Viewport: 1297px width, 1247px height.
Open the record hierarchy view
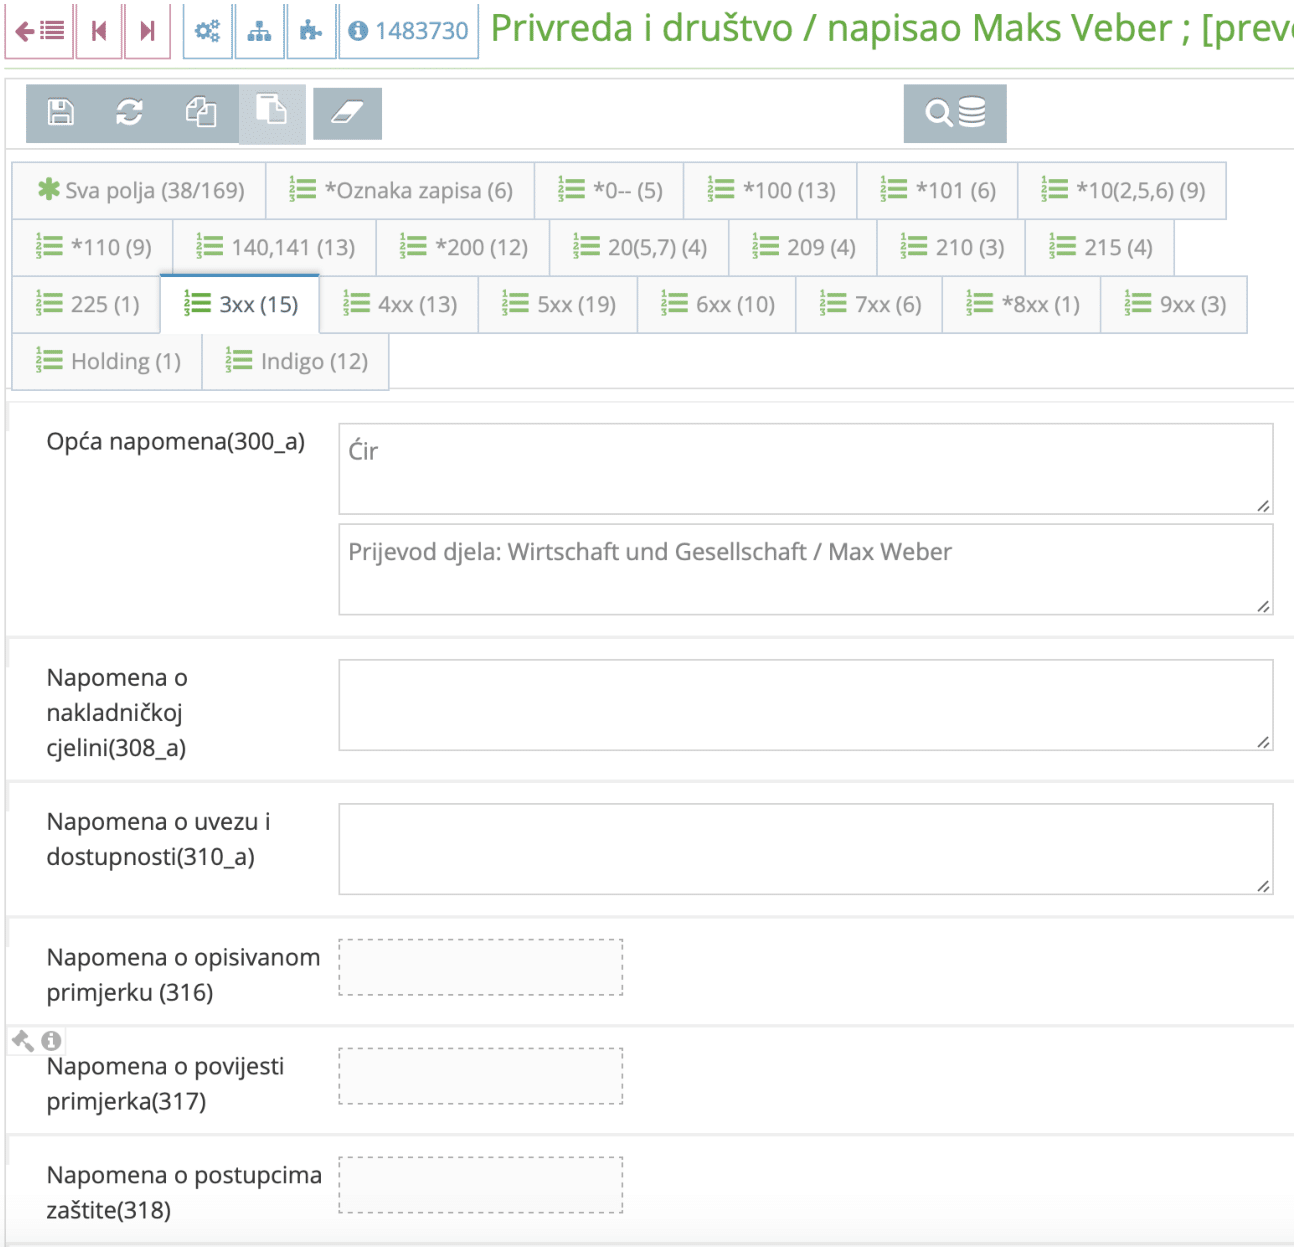tap(260, 30)
